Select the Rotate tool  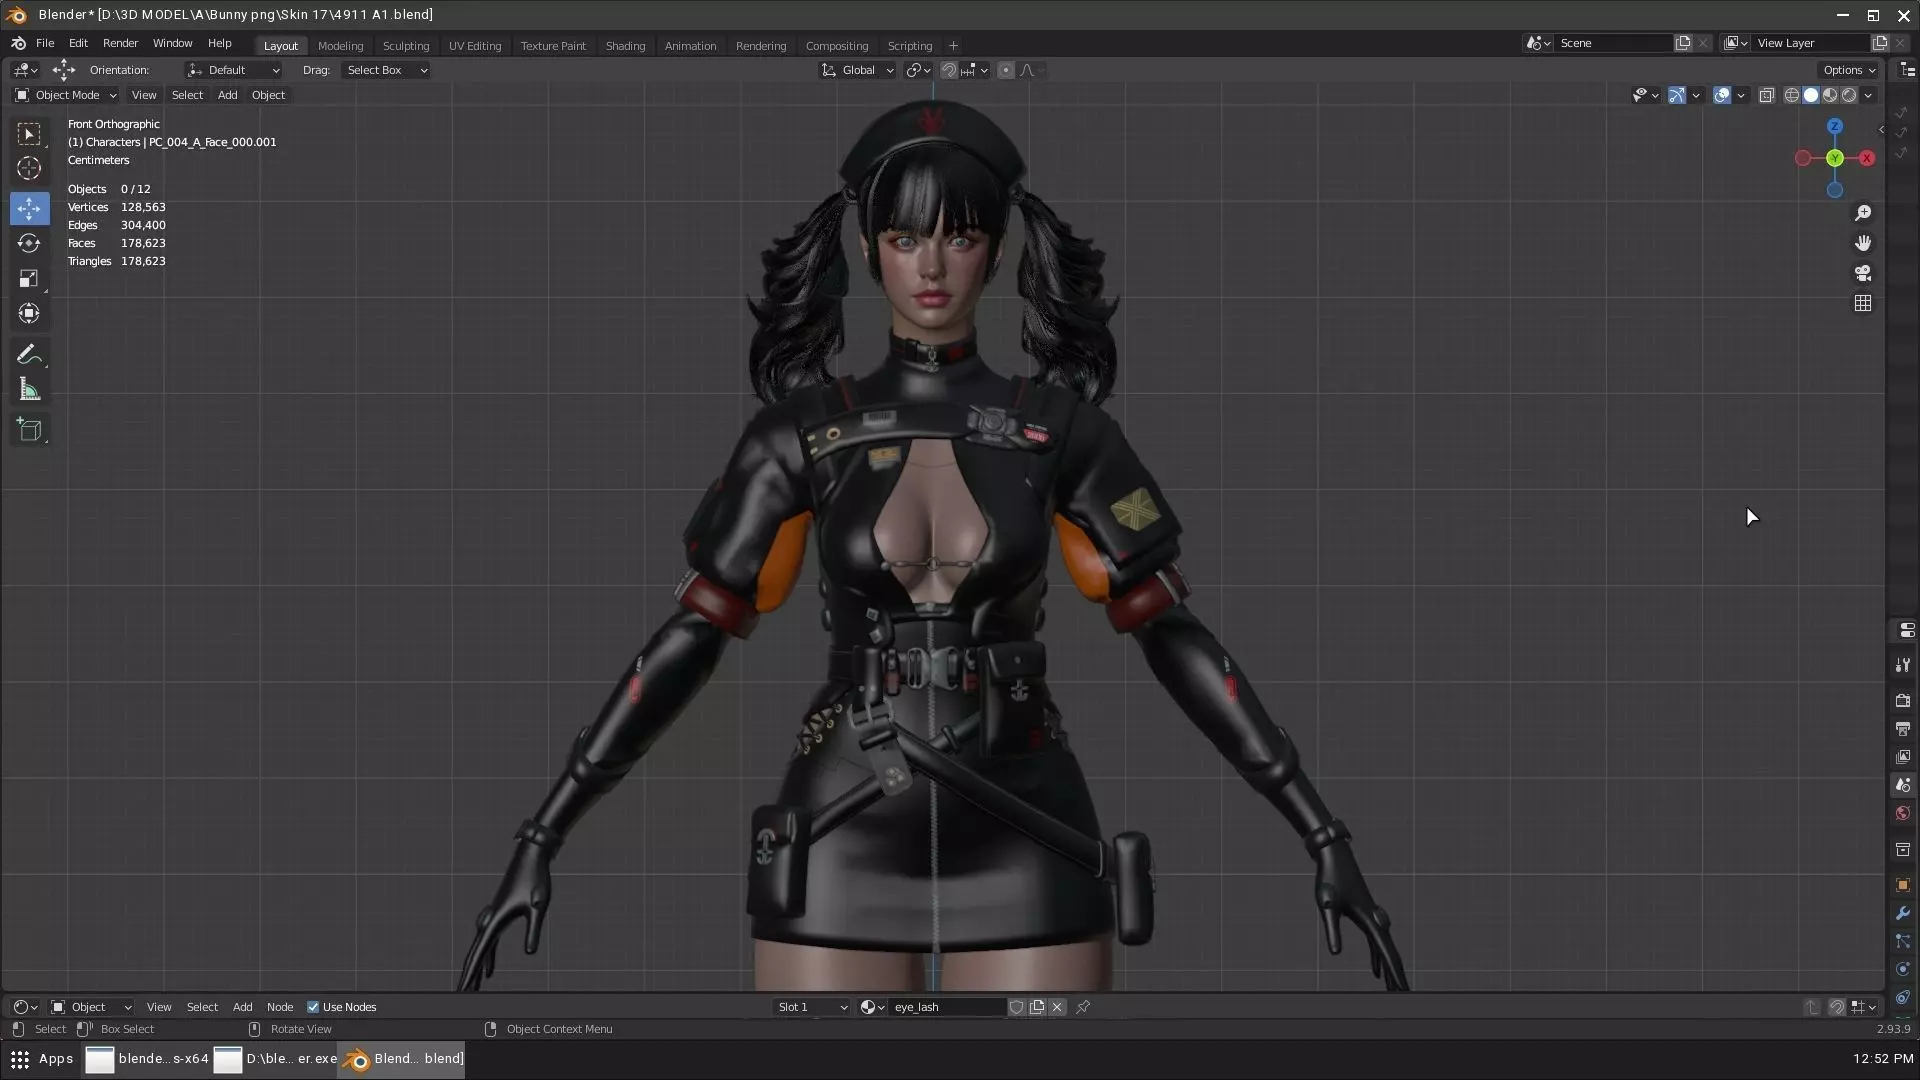pyautogui.click(x=29, y=243)
